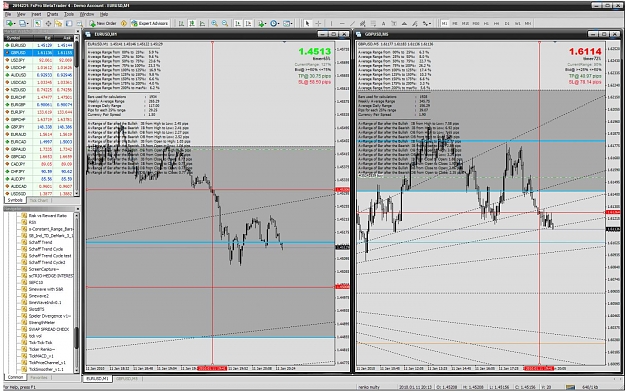The image size is (625, 392).
Task: Select the Favorites tab in Navigator
Action: [39, 377]
